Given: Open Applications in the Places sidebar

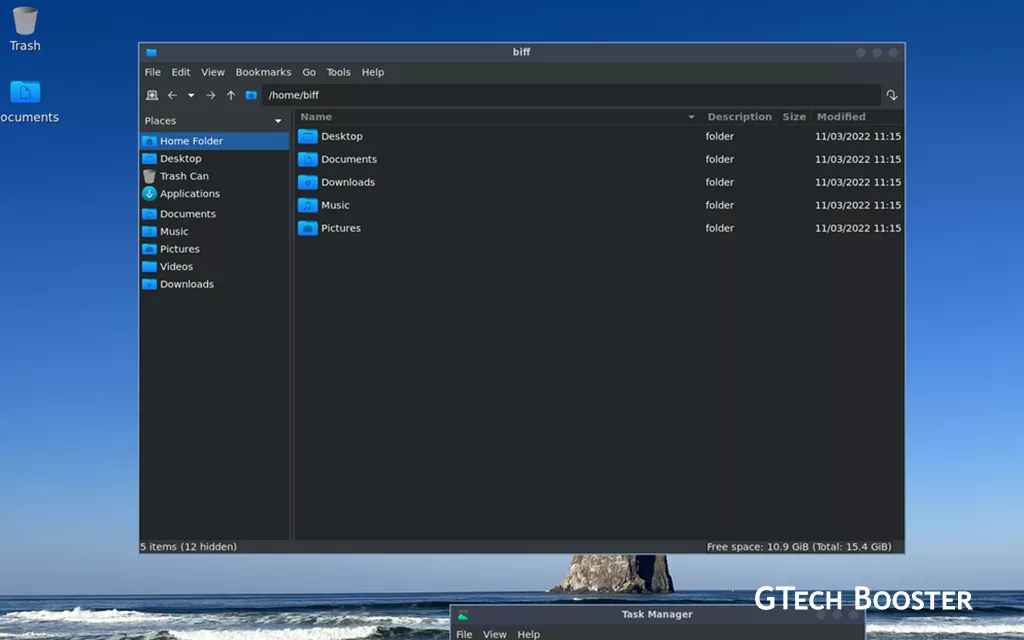Looking at the screenshot, I should pyautogui.click(x=189, y=194).
